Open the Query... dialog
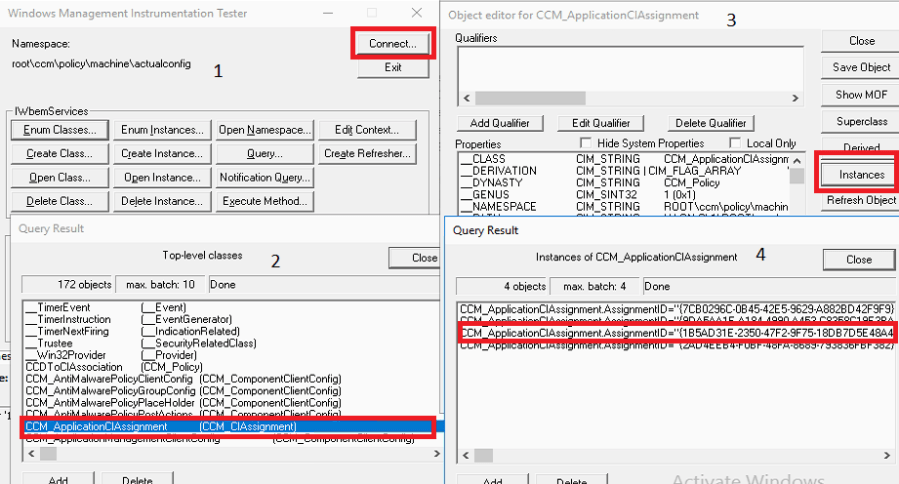The image size is (899, 484). [265, 154]
